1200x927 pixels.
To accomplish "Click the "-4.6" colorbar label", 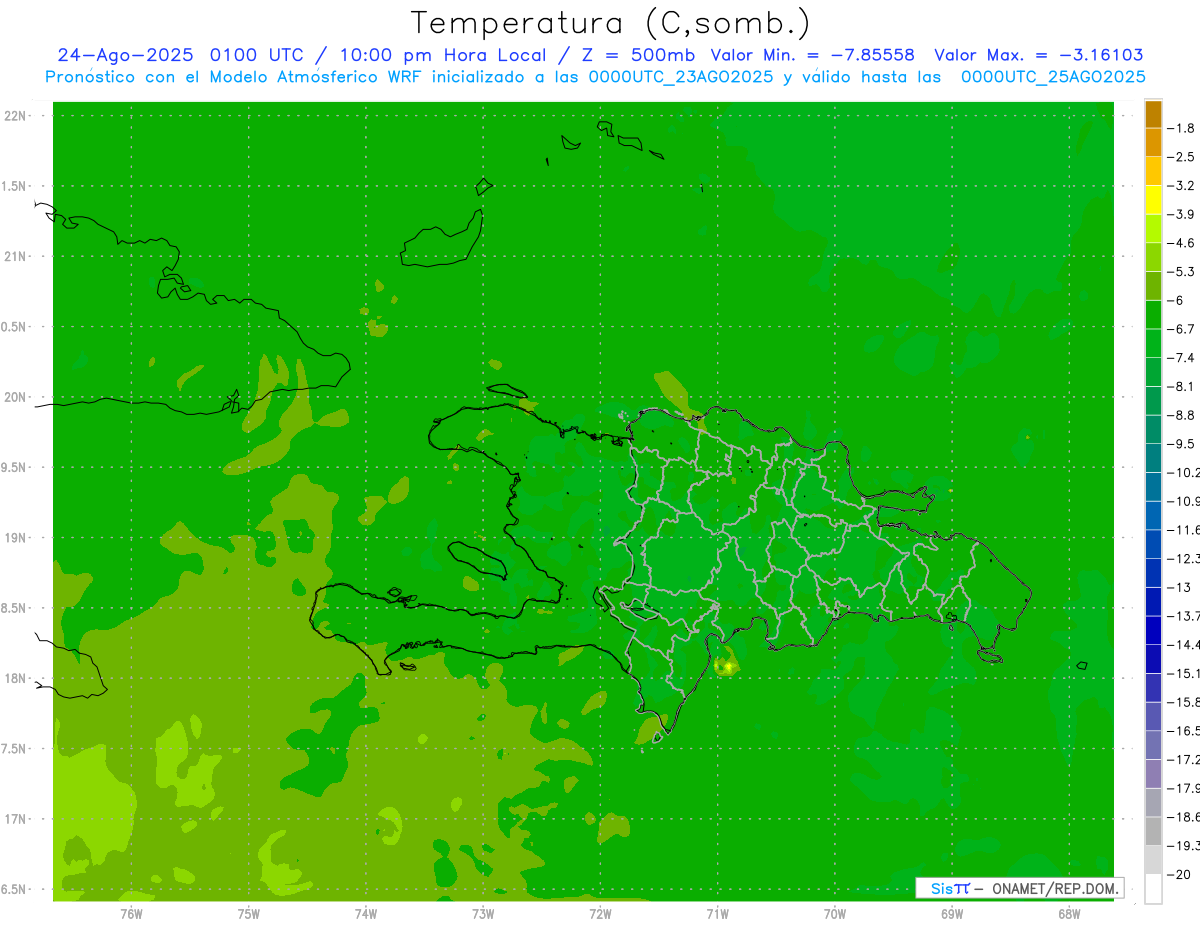I will point(1183,243).
